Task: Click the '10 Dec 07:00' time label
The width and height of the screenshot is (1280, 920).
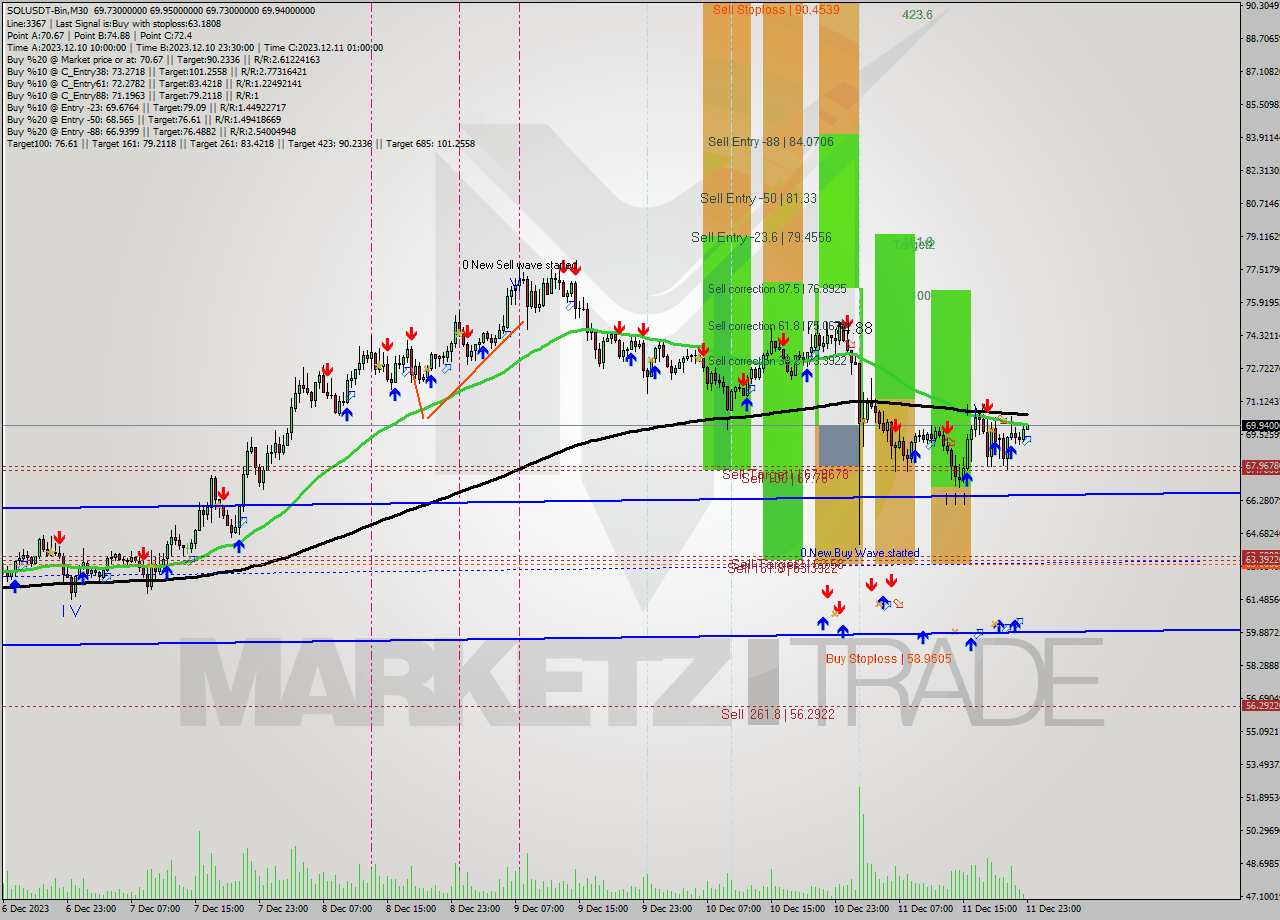Action: pos(733,909)
